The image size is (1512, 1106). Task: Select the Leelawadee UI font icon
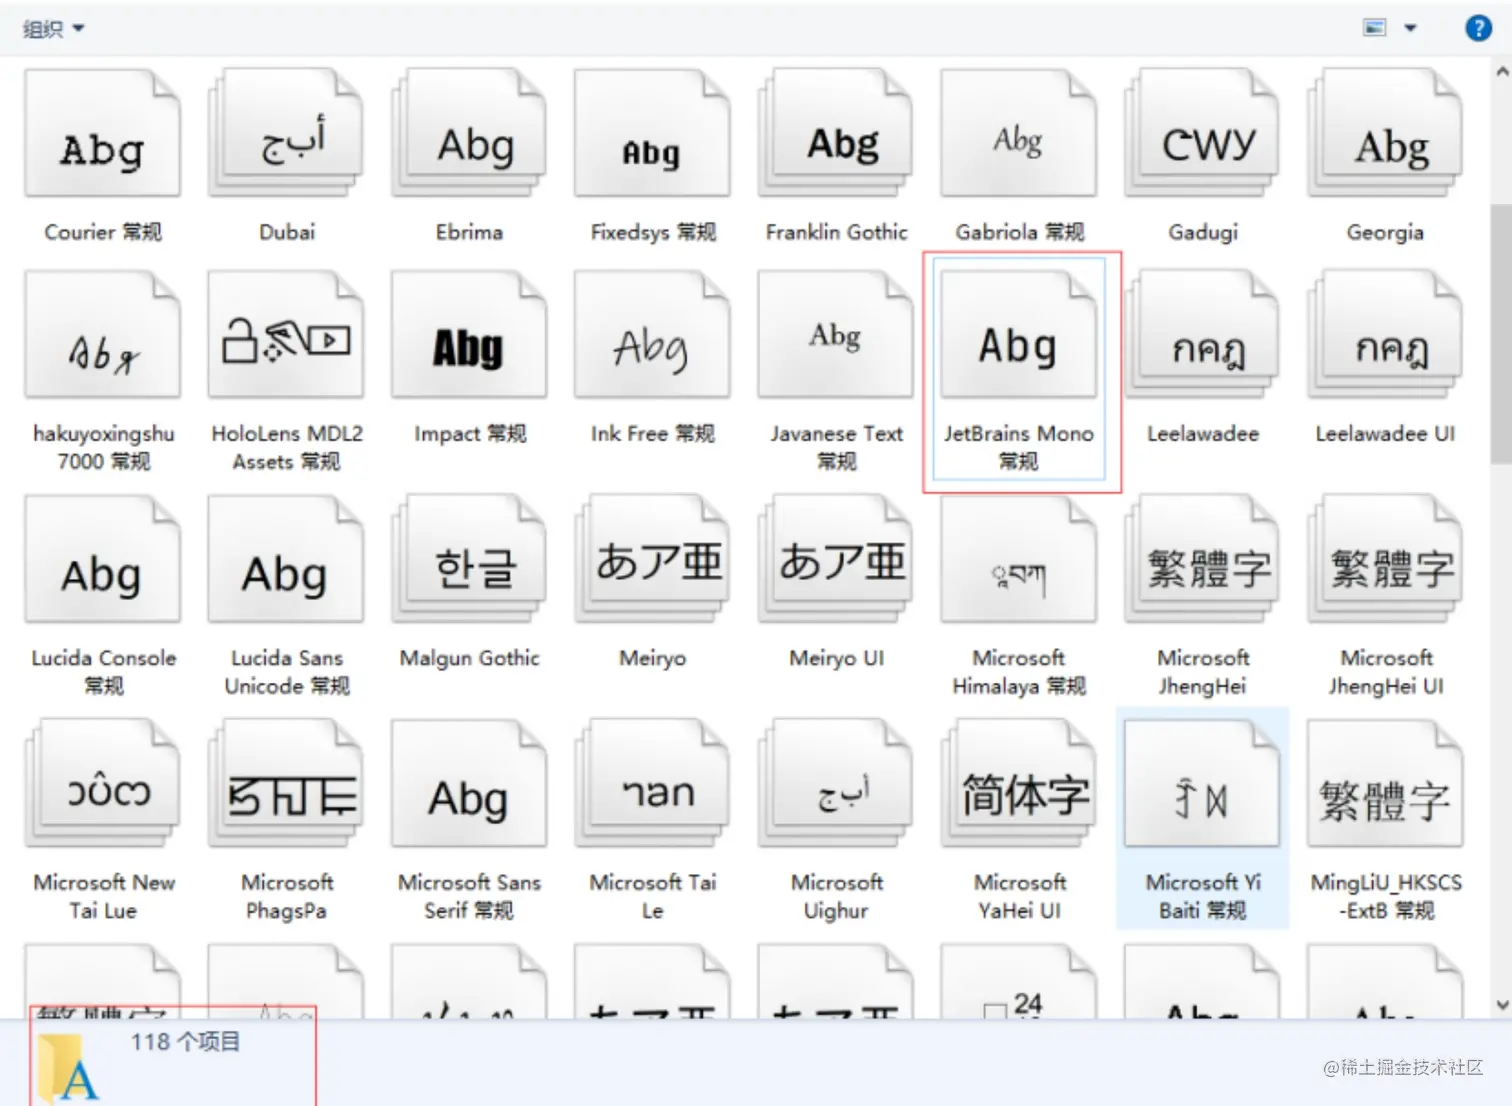point(1385,335)
